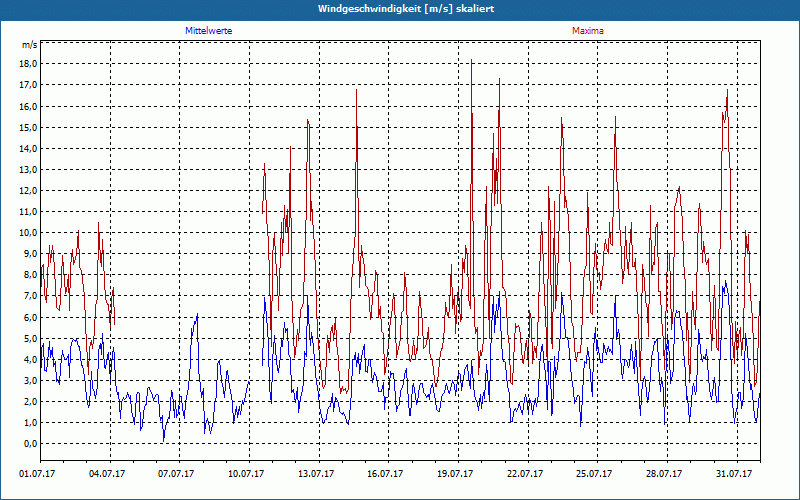Click the 5,0 y-axis value
800x500 pixels.
click(x=30, y=338)
